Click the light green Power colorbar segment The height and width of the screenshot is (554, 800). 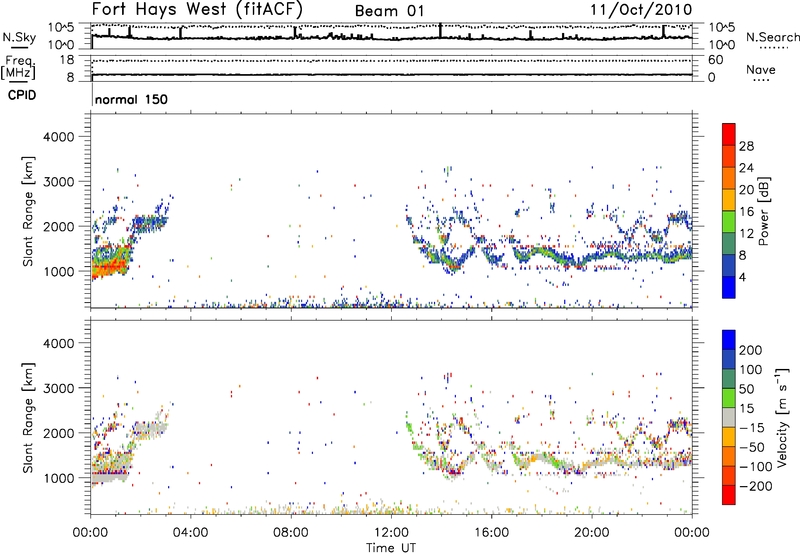pyautogui.click(x=729, y=222)
